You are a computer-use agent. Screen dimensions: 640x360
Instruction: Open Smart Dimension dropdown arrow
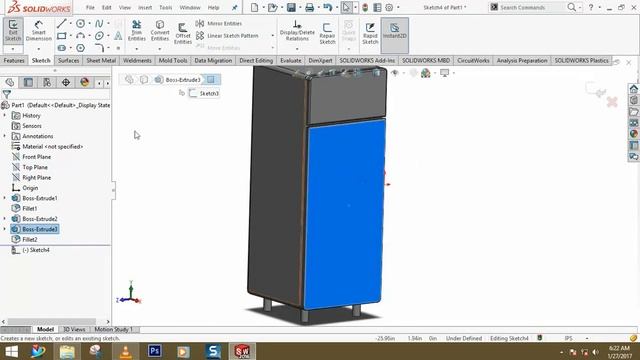[39, 49]
